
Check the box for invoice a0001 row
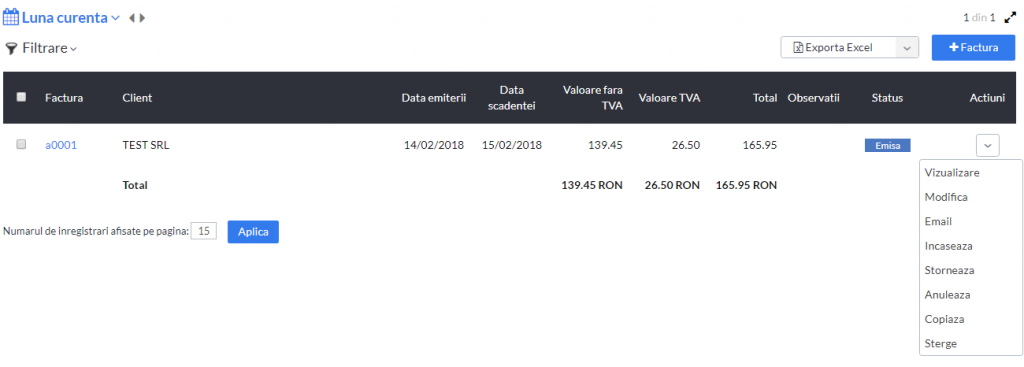coord(22,145)
